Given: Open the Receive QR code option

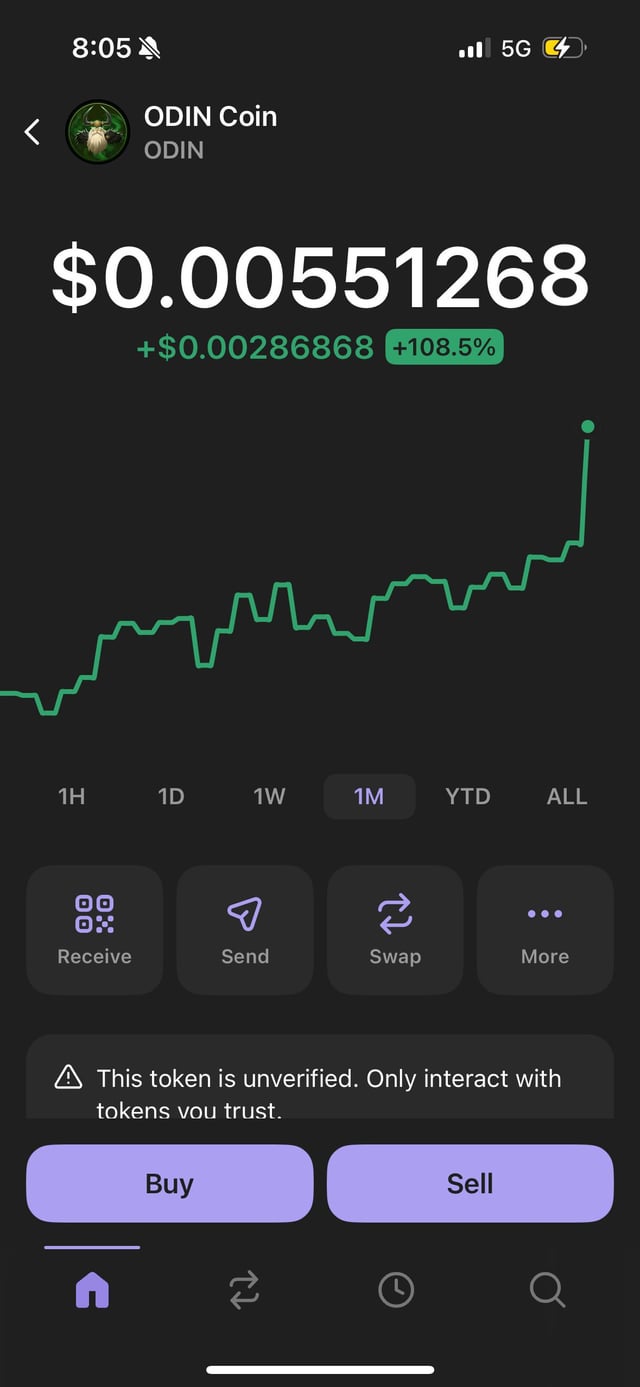Looking at the screenshot, I should pos(94,929).
